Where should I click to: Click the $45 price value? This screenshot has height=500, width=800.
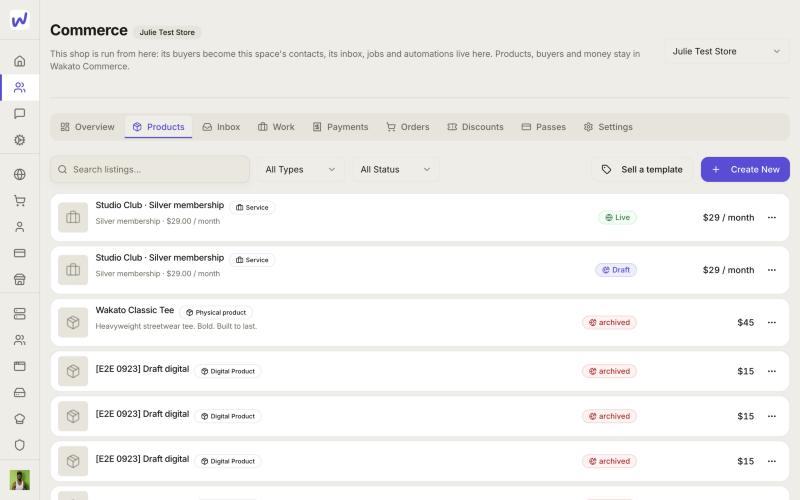[745, 322]
